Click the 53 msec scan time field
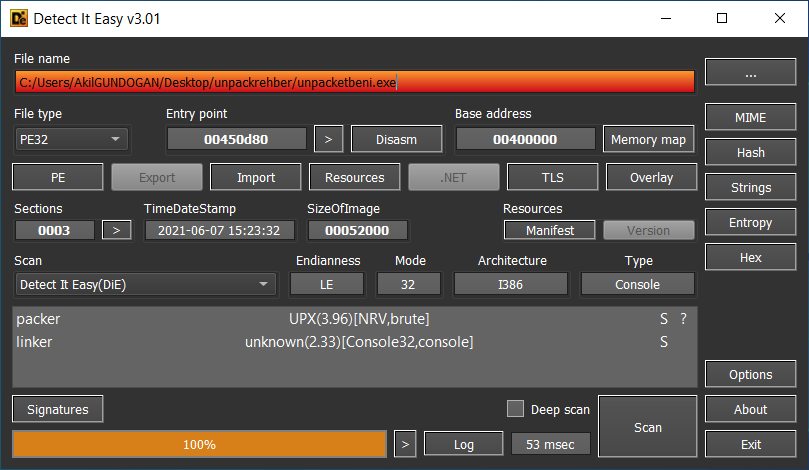Image resolution: width=809 pixels, height=470 pixels. (x=550, y=444)
